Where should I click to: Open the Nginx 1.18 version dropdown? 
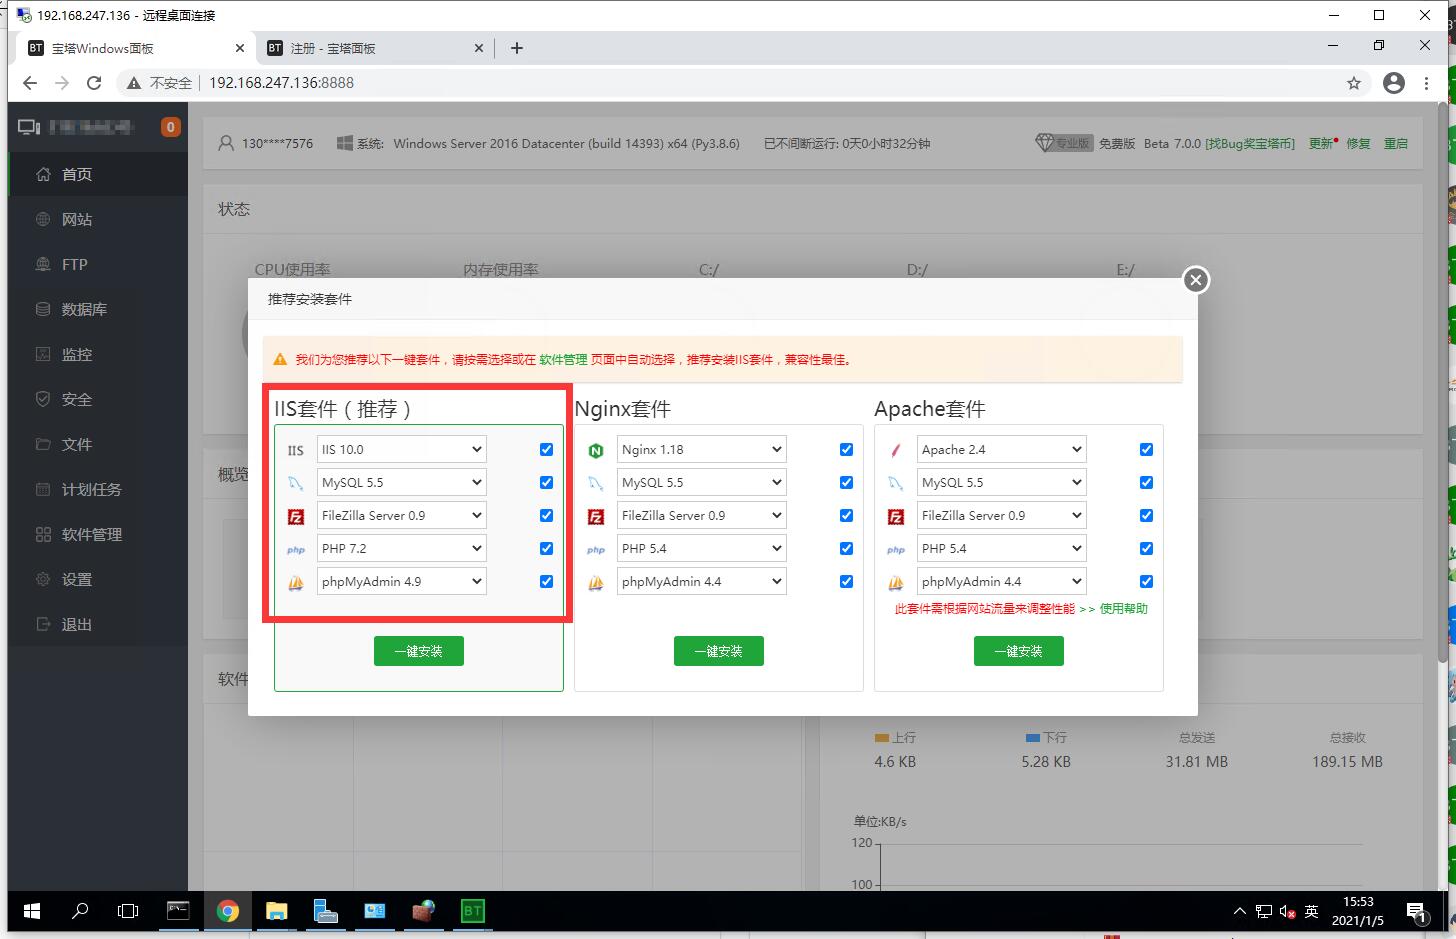[x=702, y=450]
